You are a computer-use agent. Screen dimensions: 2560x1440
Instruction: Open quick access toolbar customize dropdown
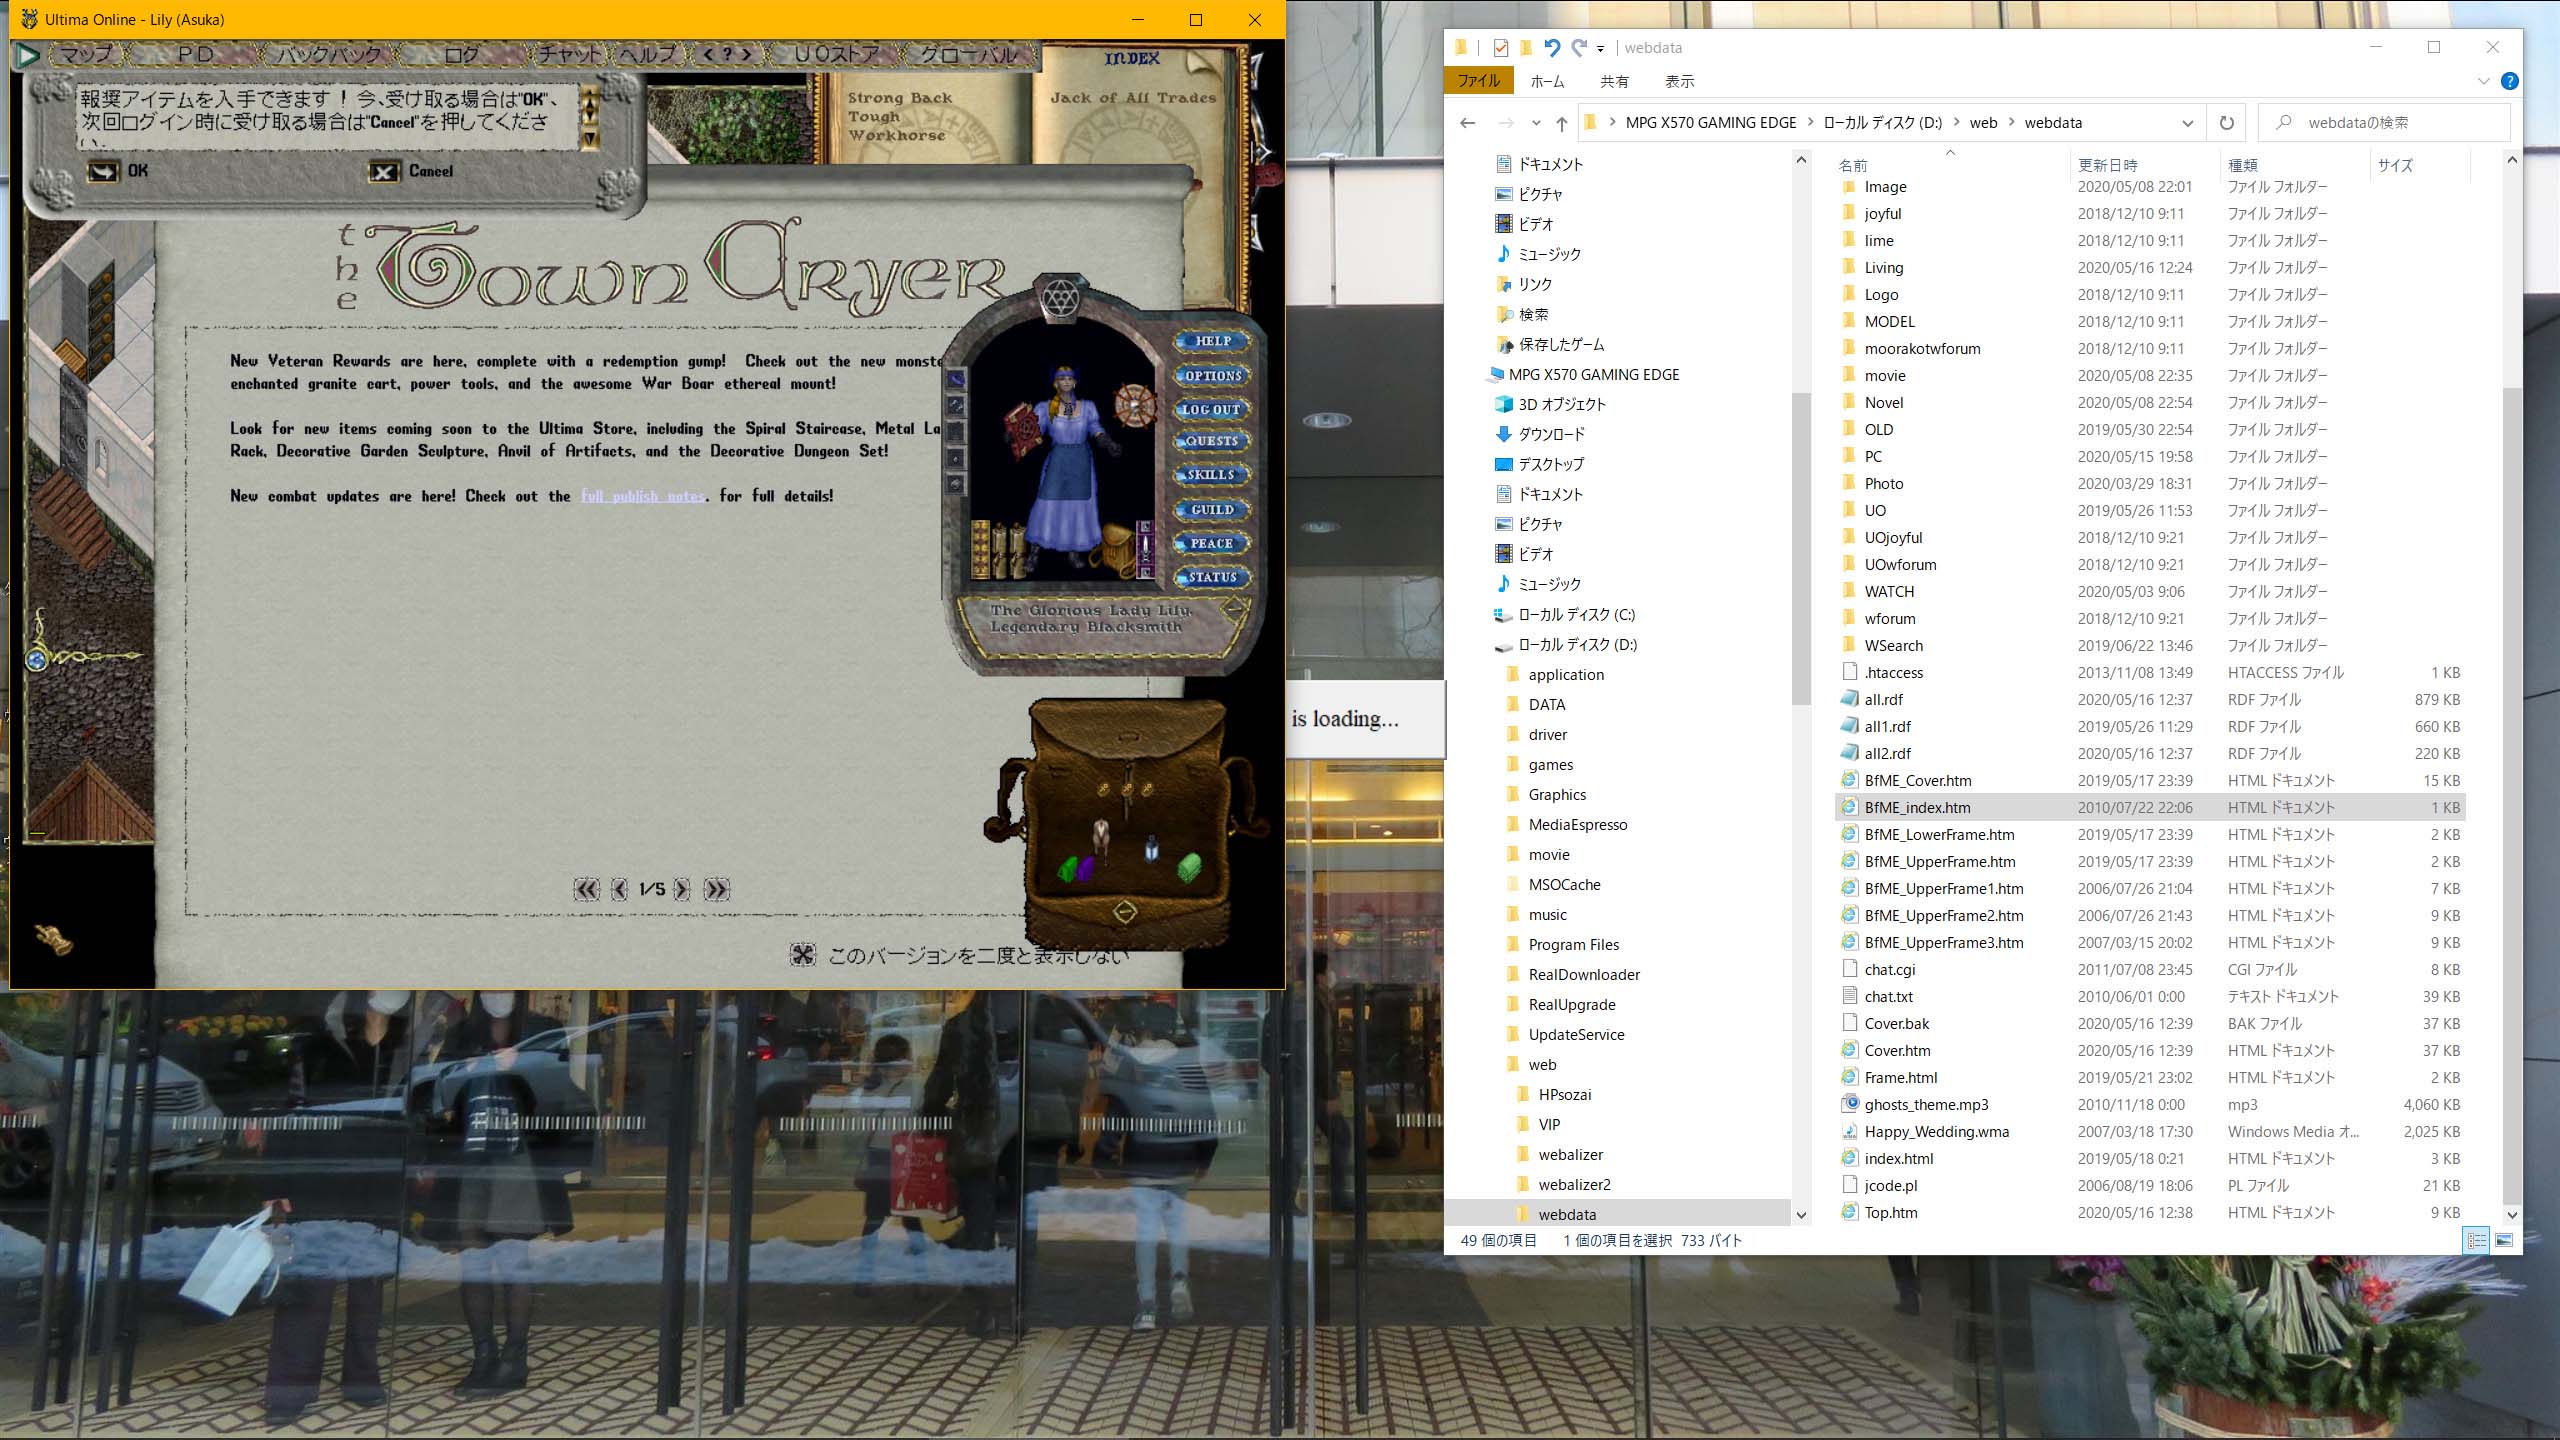[1600, 48]
